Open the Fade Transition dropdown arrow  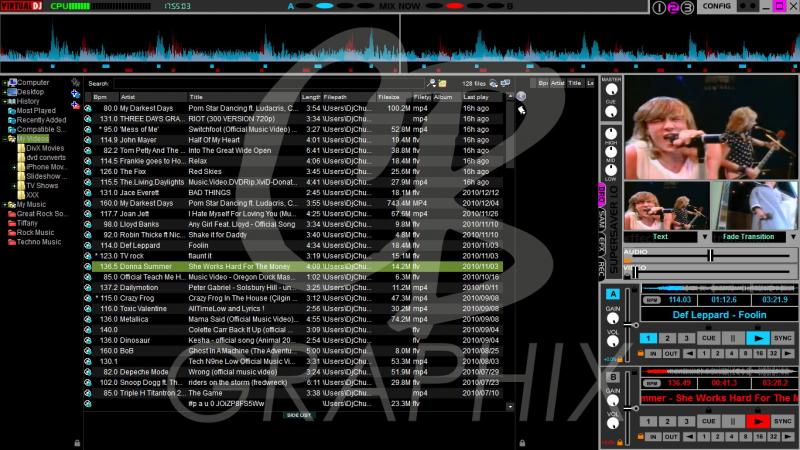(793, 237)
